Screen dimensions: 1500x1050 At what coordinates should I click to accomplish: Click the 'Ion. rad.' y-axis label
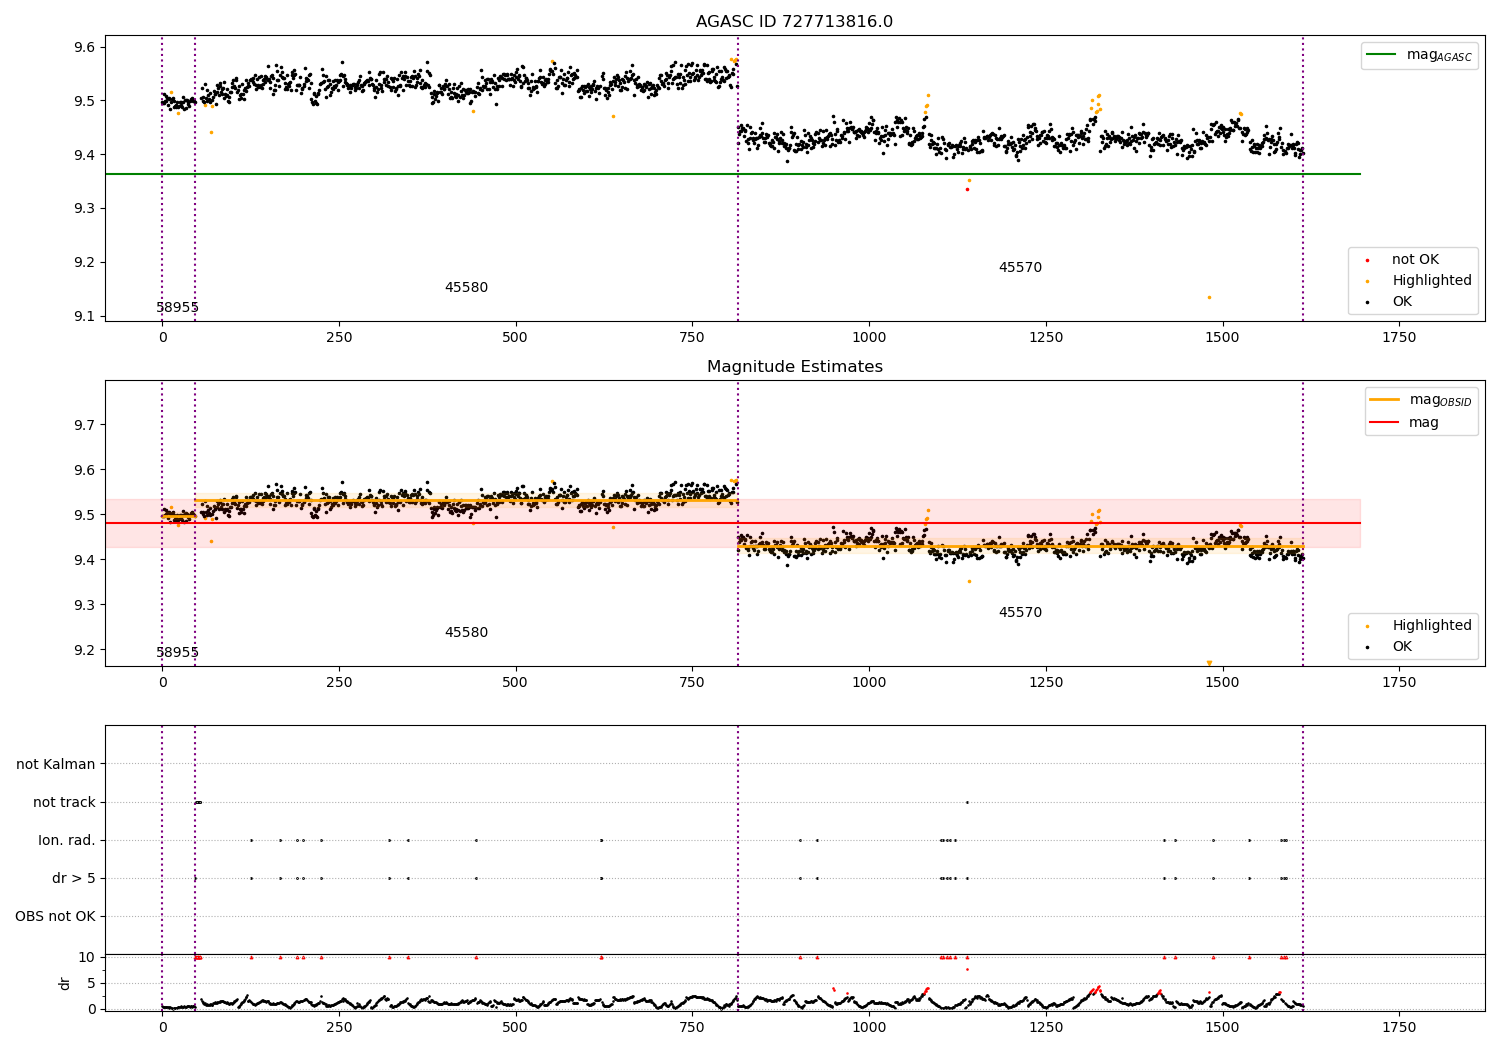click(x=67, y=840)
